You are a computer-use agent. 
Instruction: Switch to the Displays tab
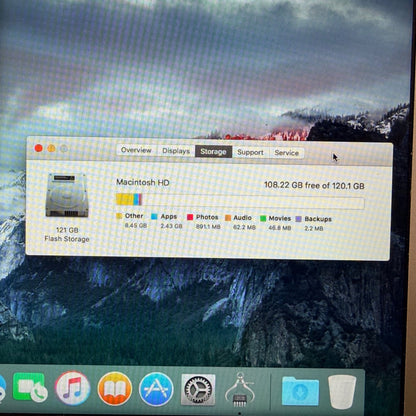(176, 151)
